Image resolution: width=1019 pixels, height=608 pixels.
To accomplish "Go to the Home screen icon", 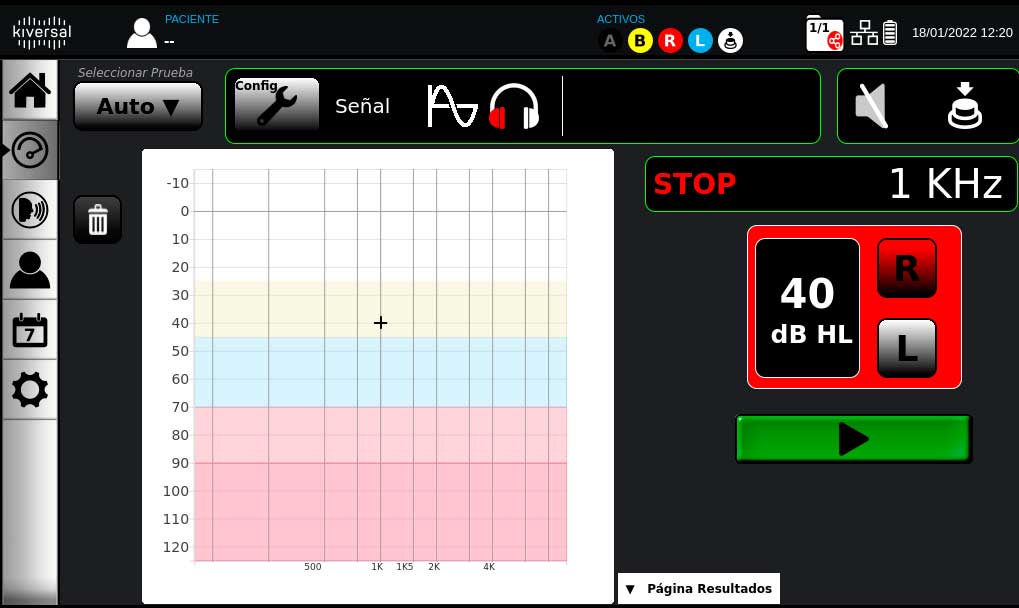I will [29, 90].
